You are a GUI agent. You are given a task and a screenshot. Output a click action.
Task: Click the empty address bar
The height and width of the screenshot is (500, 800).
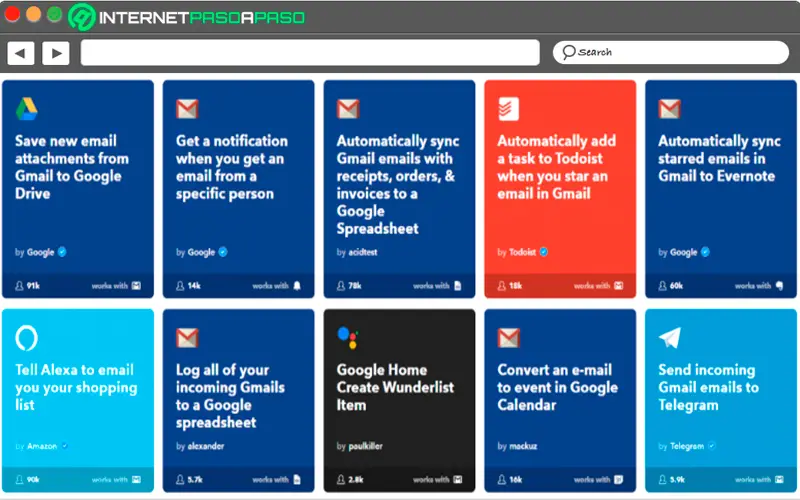pyautogui.click(x=310, y=53)
